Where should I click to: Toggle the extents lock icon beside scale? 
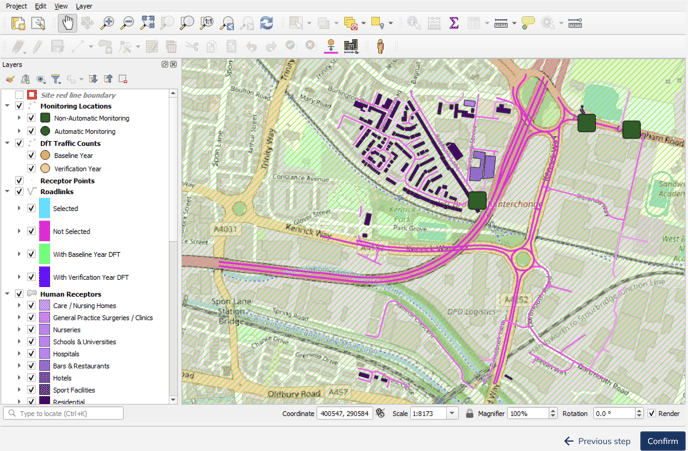(469, 413)
